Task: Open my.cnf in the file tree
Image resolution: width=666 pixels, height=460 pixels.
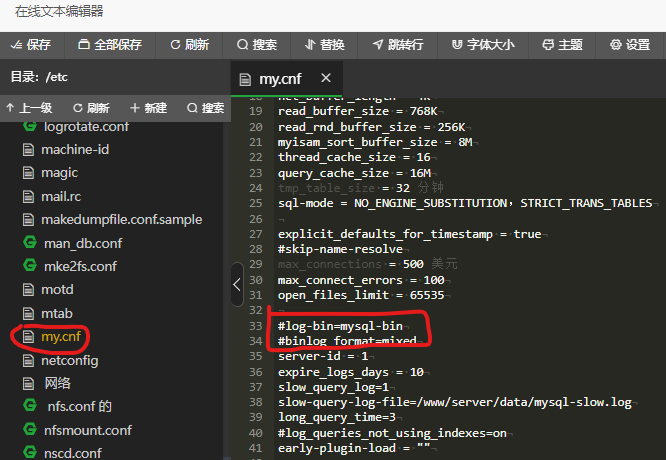Action: point(60,337)
